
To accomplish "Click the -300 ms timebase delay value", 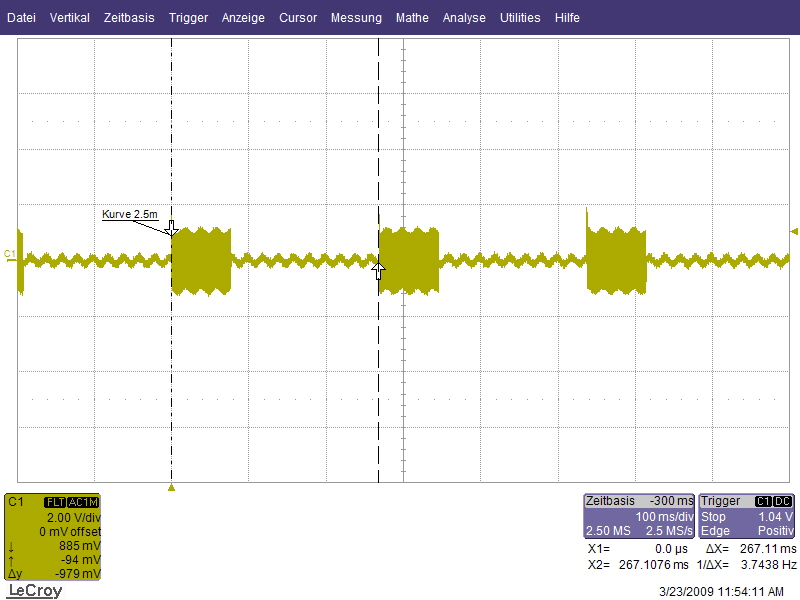I will click(x=671, y=501).
